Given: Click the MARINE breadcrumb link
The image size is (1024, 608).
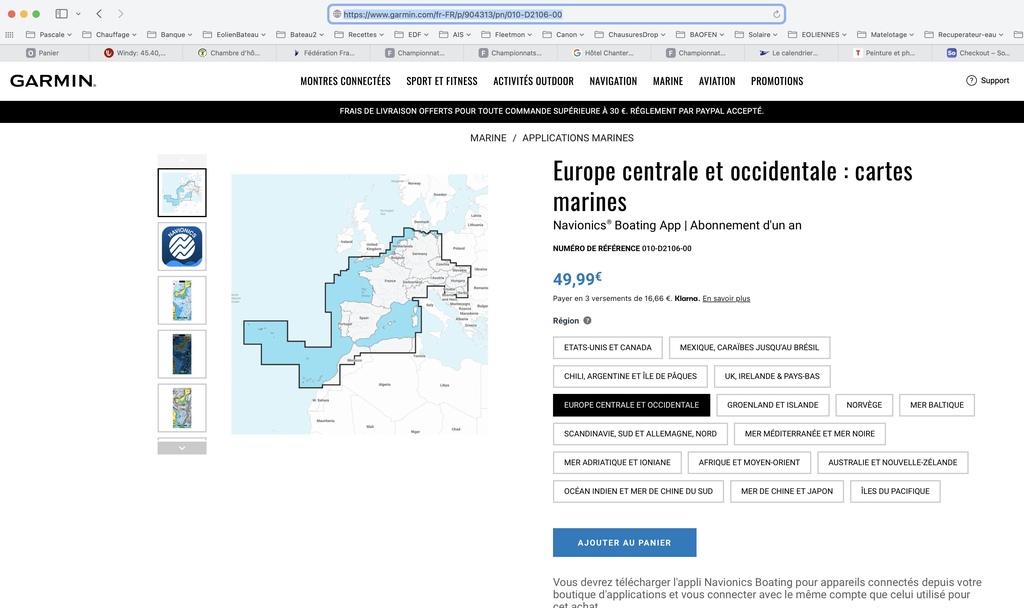Looking at the screenshot, I should pyautogui.click(x=488, y=138).
